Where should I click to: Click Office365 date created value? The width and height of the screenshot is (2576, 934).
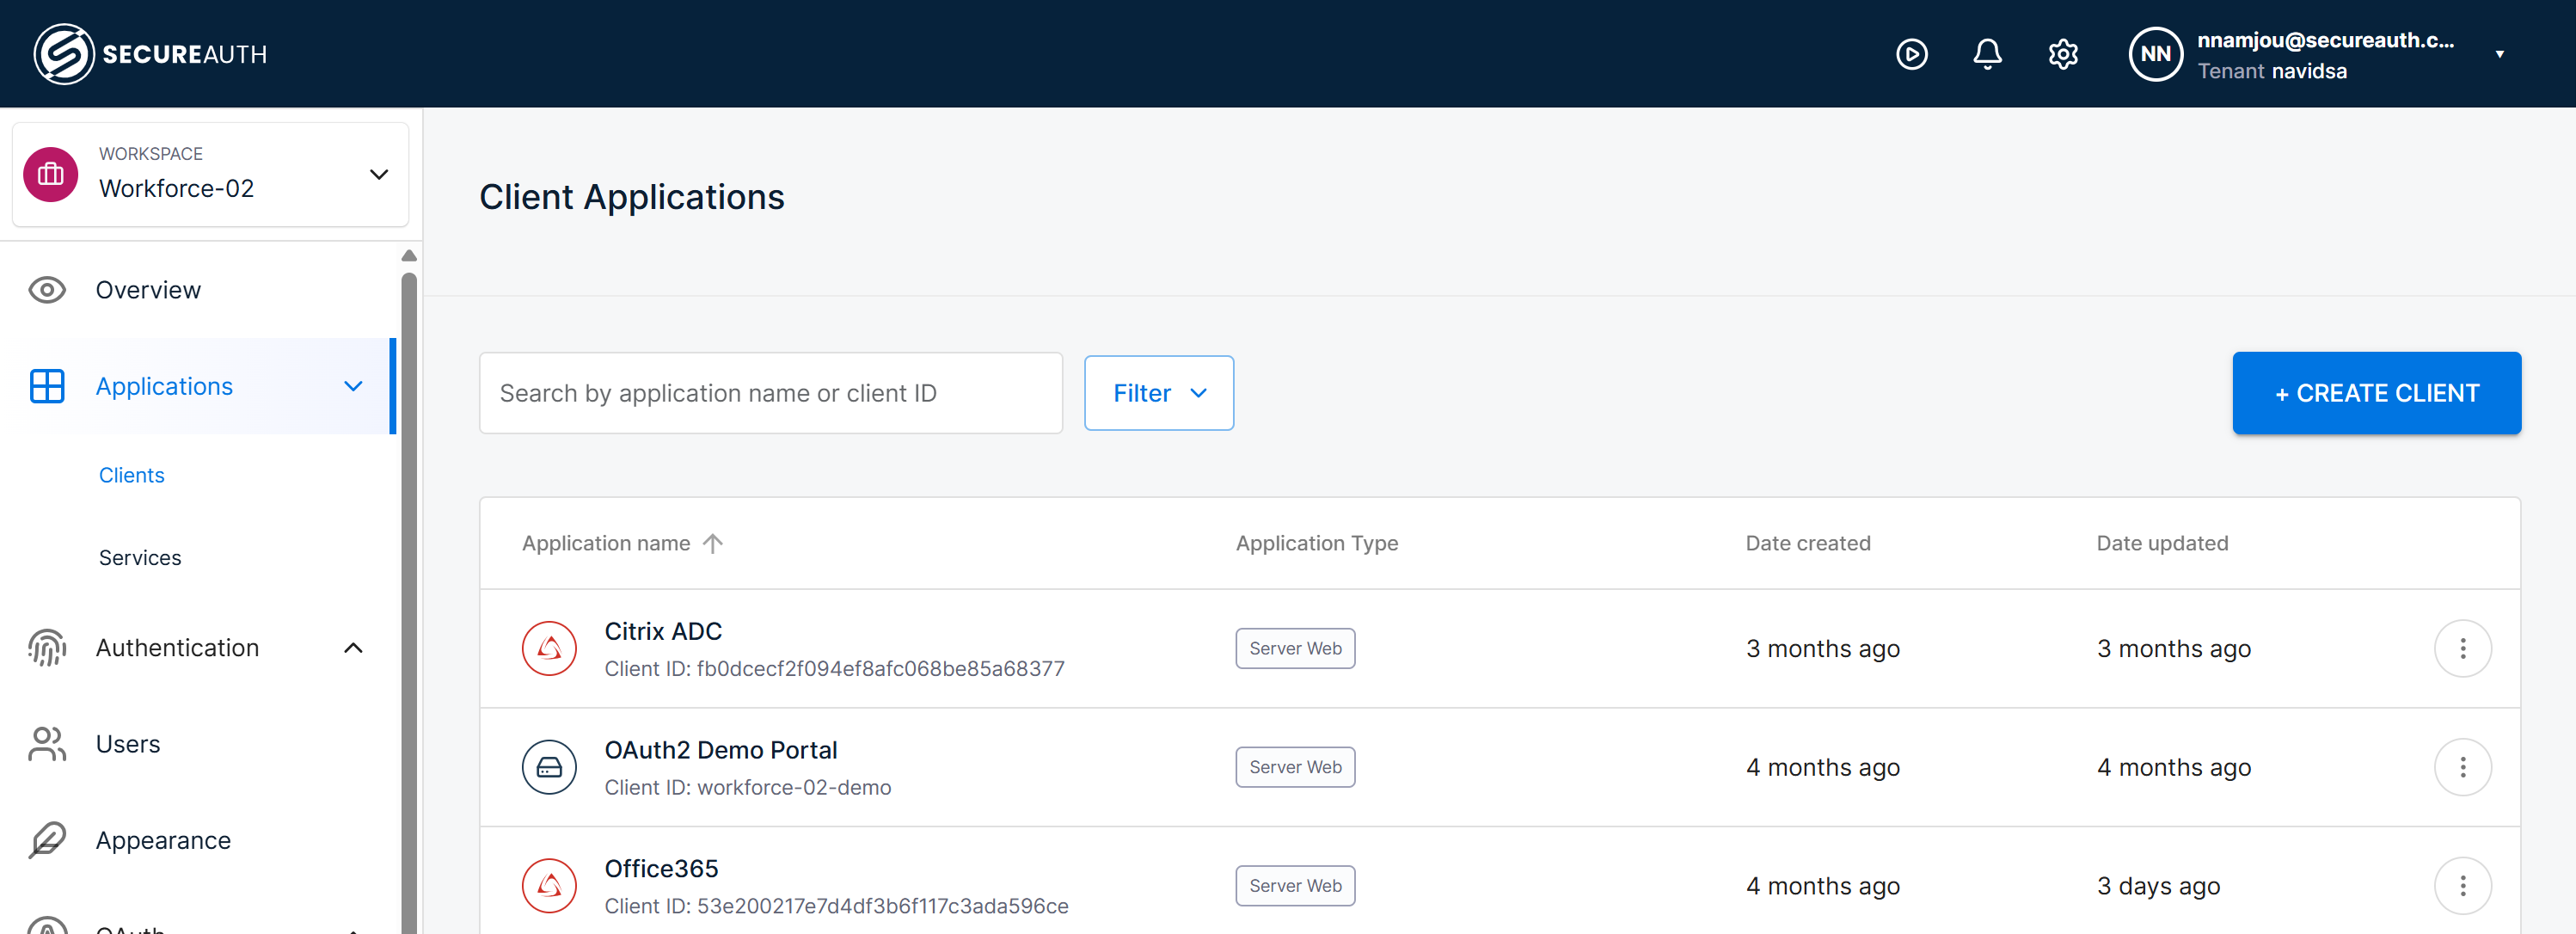coord(1822,886)
